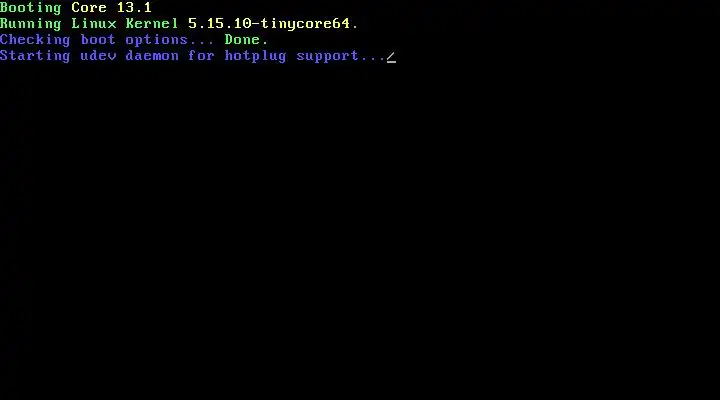720x400 pixels.
Task: Click the word "Starting" on line four
Action: coord(35,56)
